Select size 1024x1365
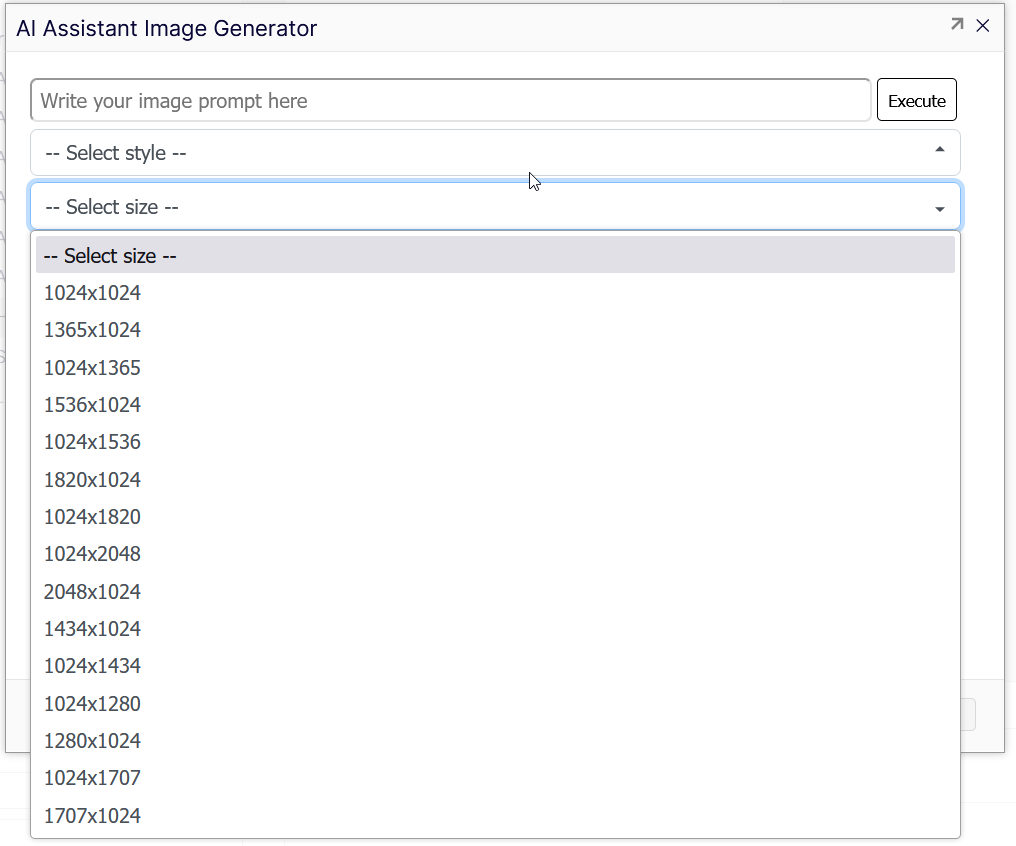The image size is (1016, 846). (495, 367)
